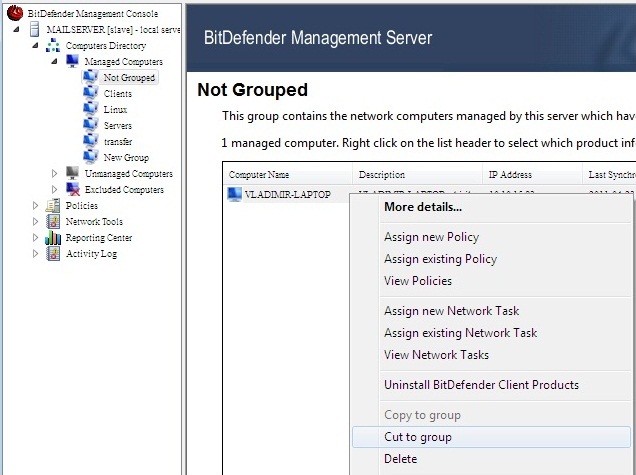The image size is (636, 475).
Task: Click the Excluded Computers crossed monitor icon
Action: coord(73,189)
